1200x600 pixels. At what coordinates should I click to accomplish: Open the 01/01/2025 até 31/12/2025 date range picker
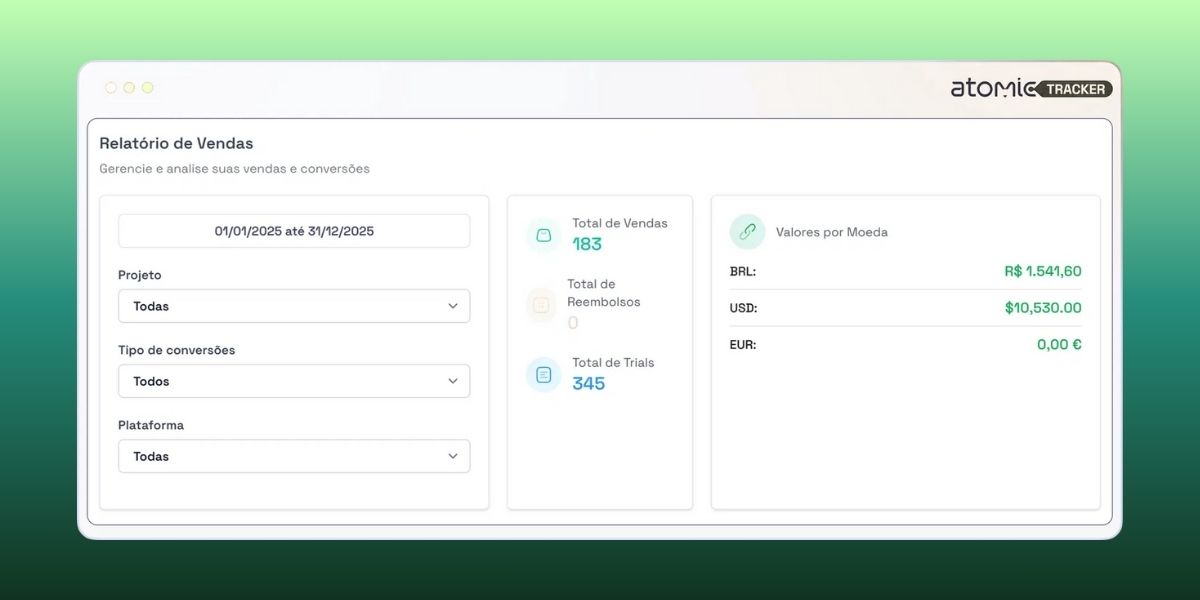294,231
